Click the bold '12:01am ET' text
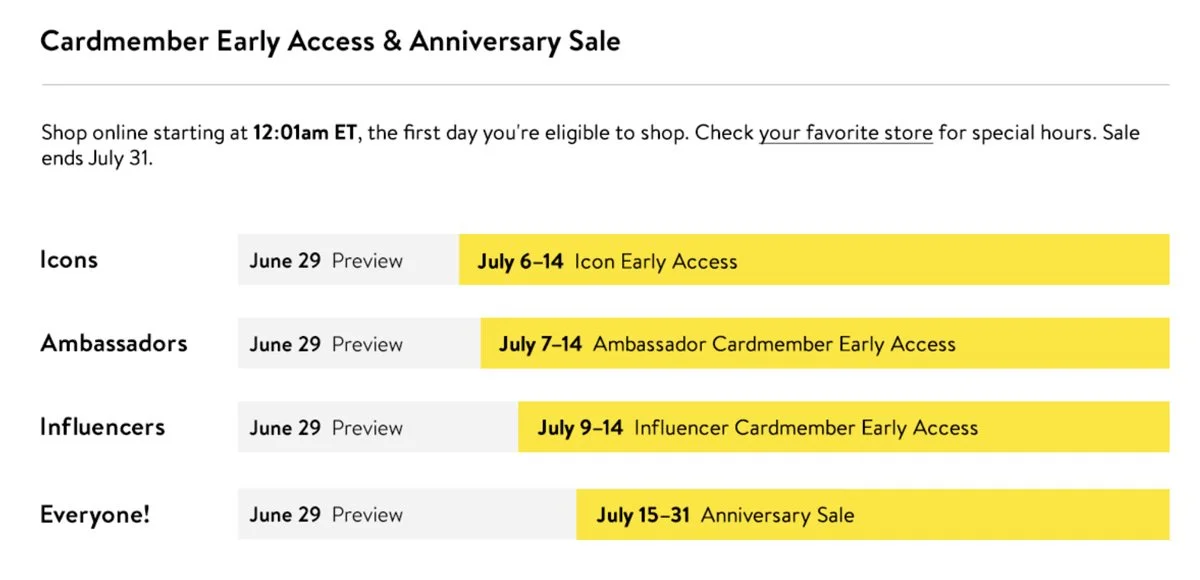The width and height of the screenshot is (1200, 580). (x=304, y=133)
